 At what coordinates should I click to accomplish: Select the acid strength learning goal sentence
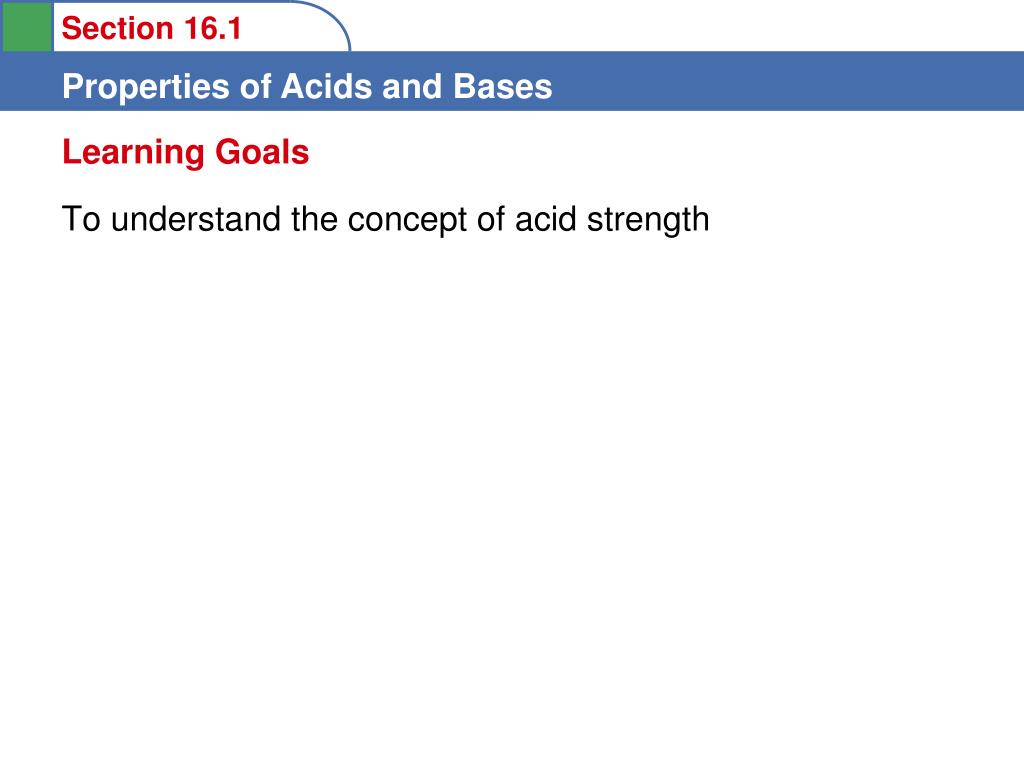click(385, 219)
